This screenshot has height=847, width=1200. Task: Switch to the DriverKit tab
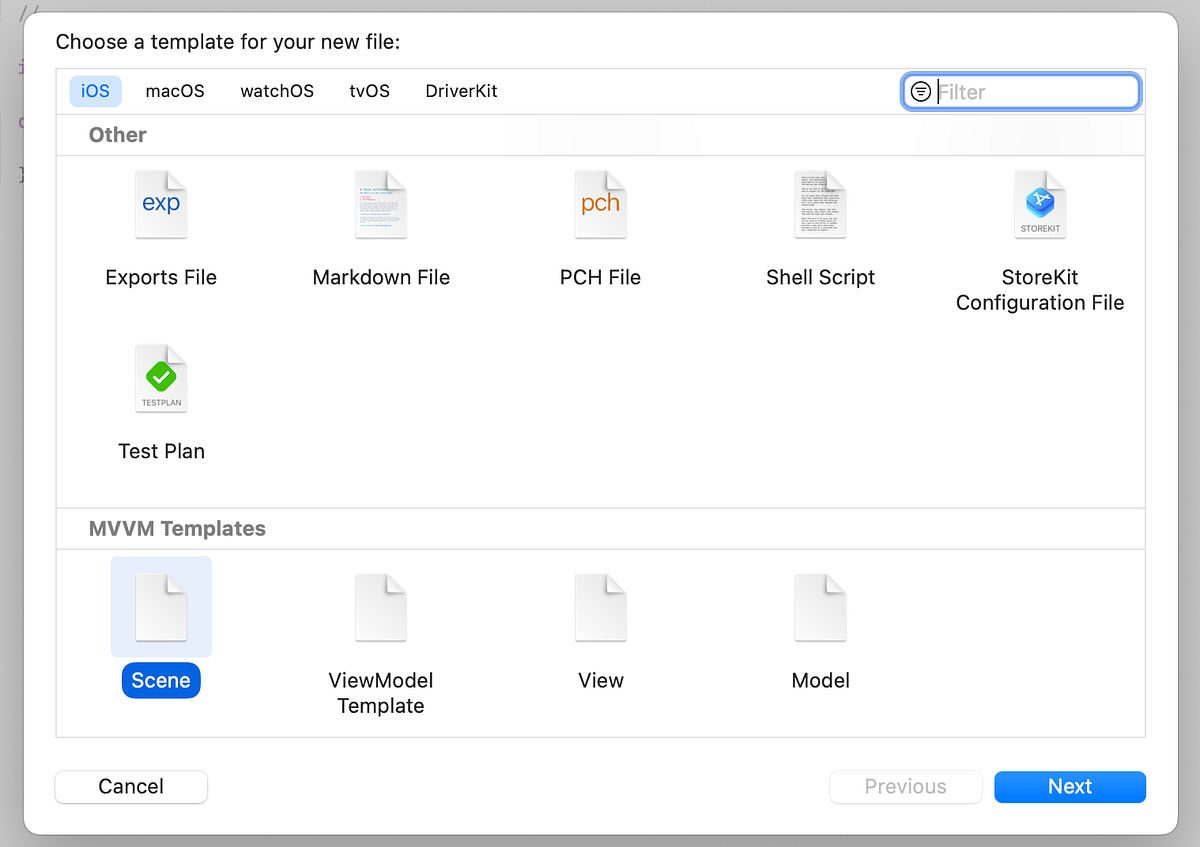(x=461, y=91)
